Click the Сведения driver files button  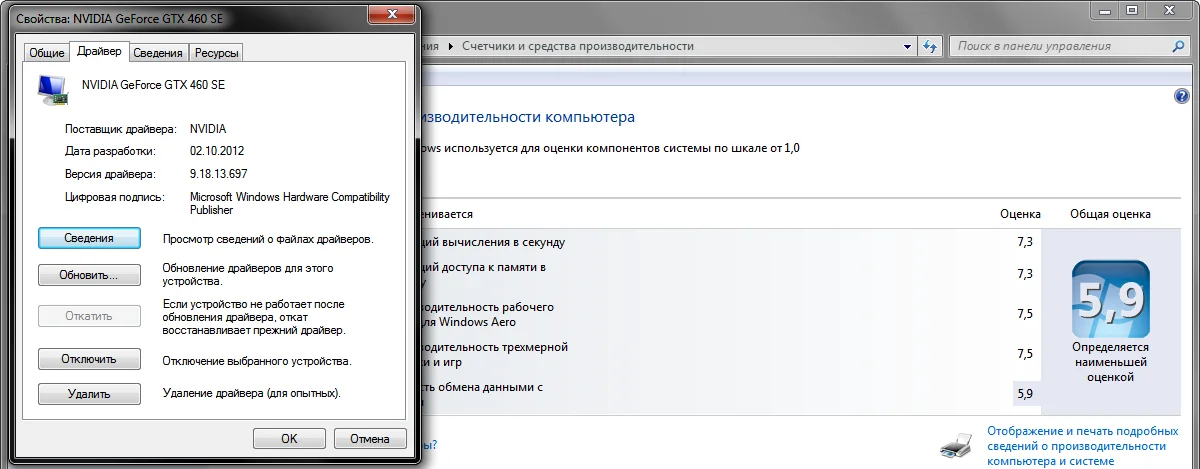[x=89, y=239]
